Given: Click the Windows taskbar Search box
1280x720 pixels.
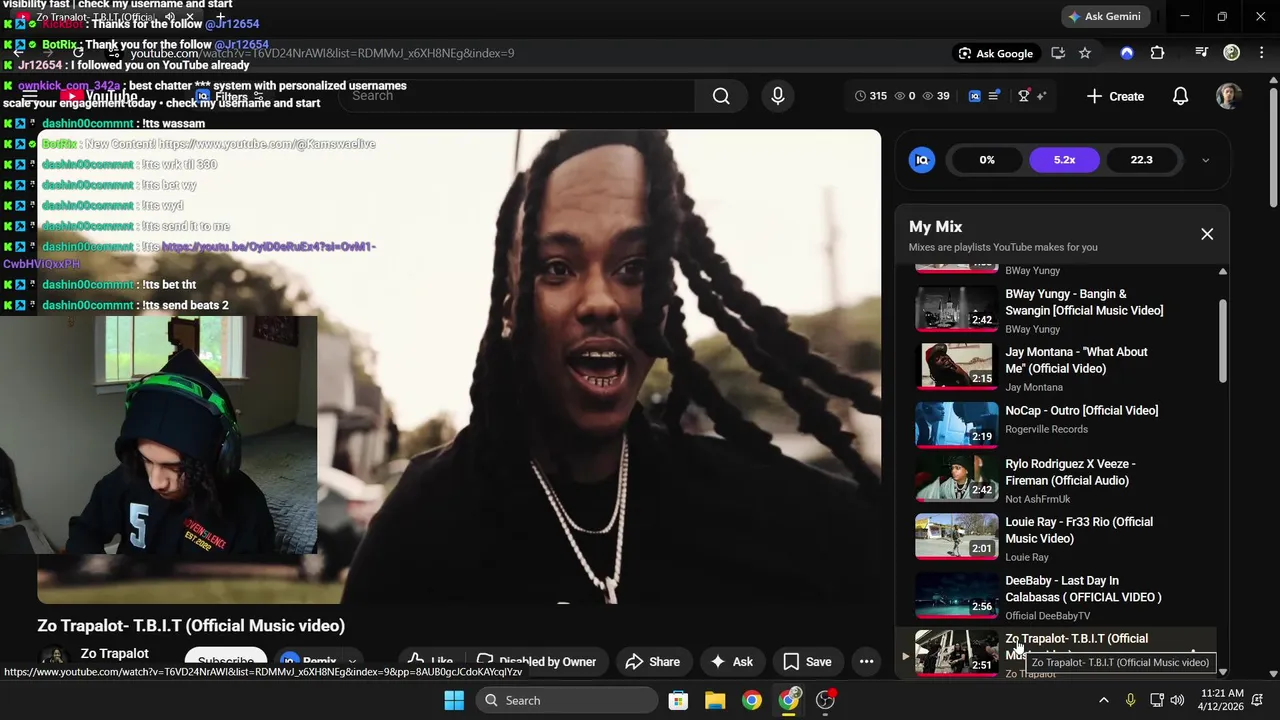Looking at the screenshot, I should (x=566, y=700).
